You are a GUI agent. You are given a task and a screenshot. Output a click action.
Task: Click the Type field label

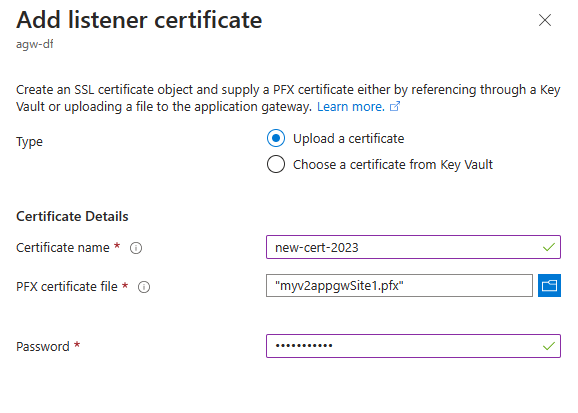(29, 142)
